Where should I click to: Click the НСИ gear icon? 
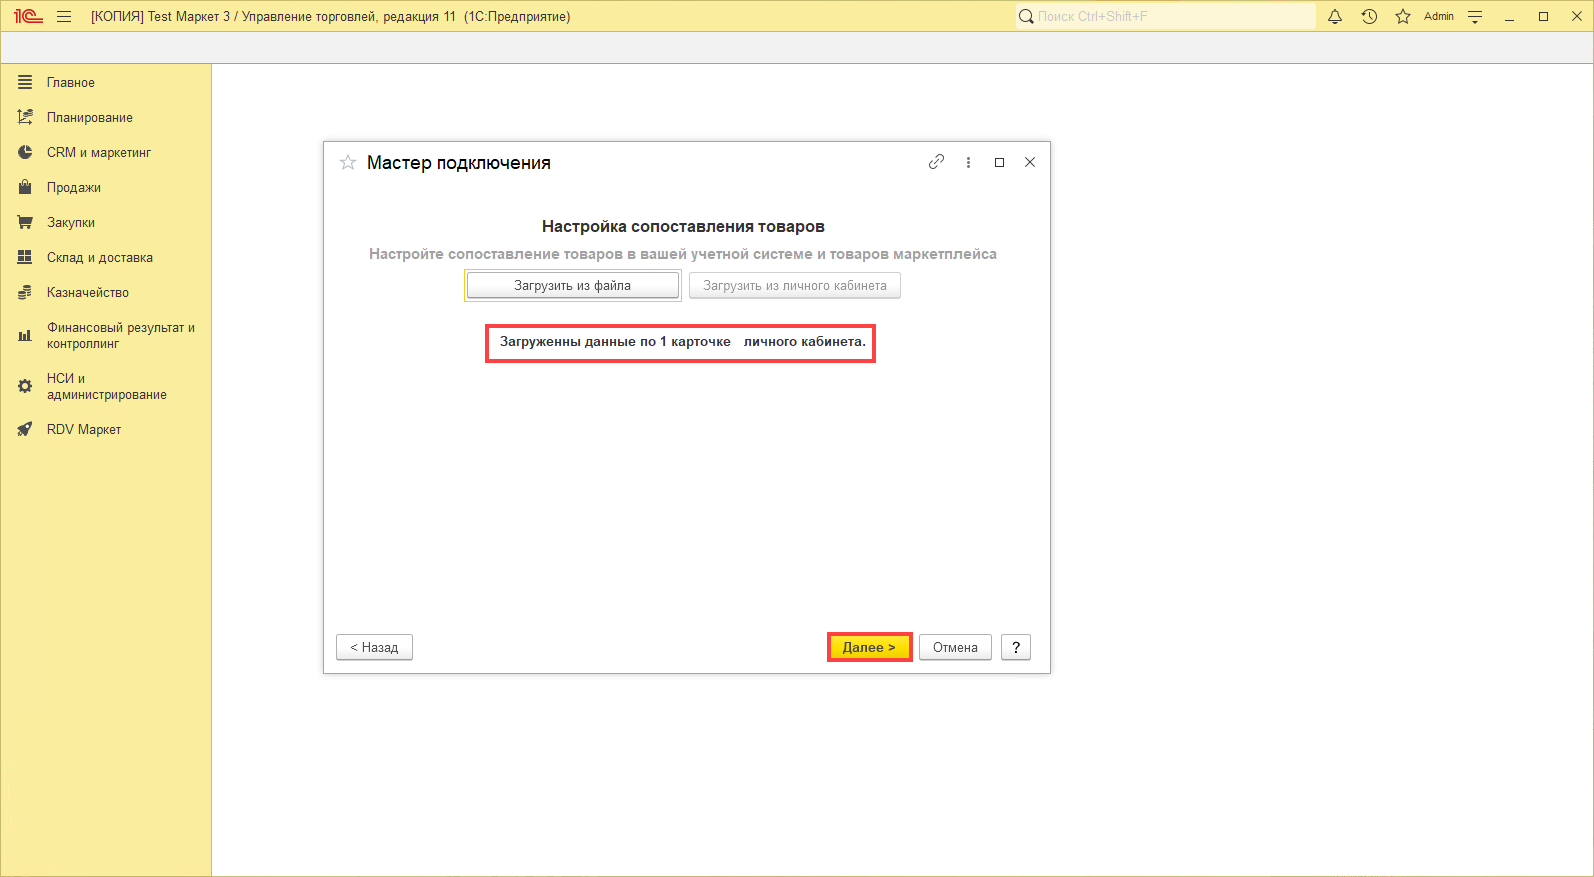25,386
